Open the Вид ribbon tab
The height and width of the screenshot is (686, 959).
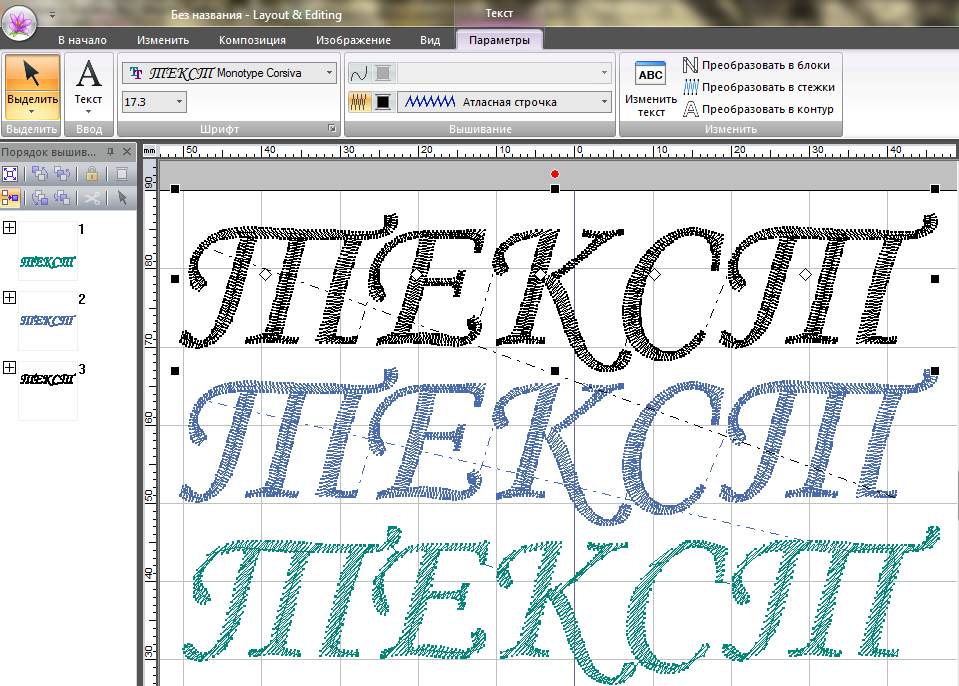[x=429, y=40]
